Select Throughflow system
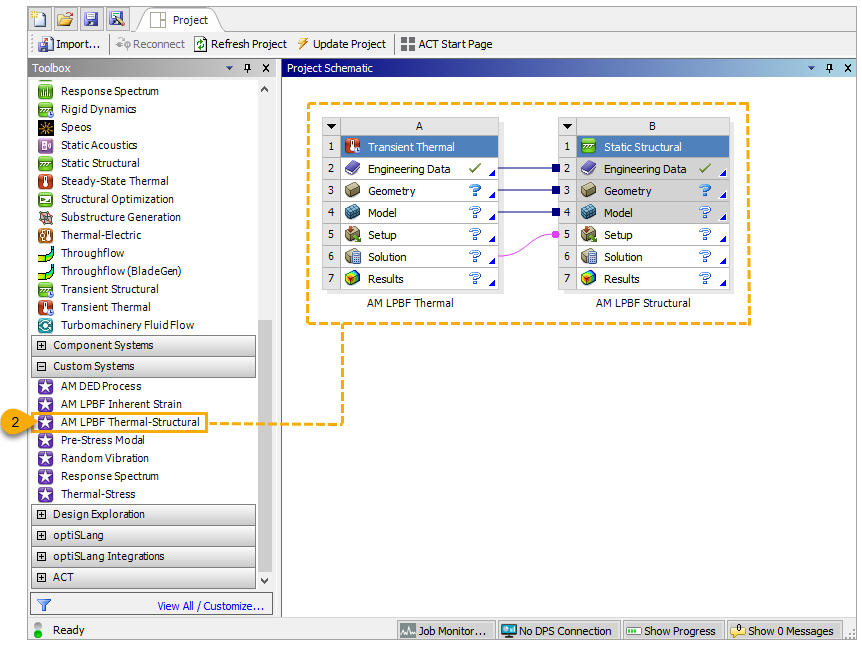This screenshot has width=862, height=646. point(81,253)
